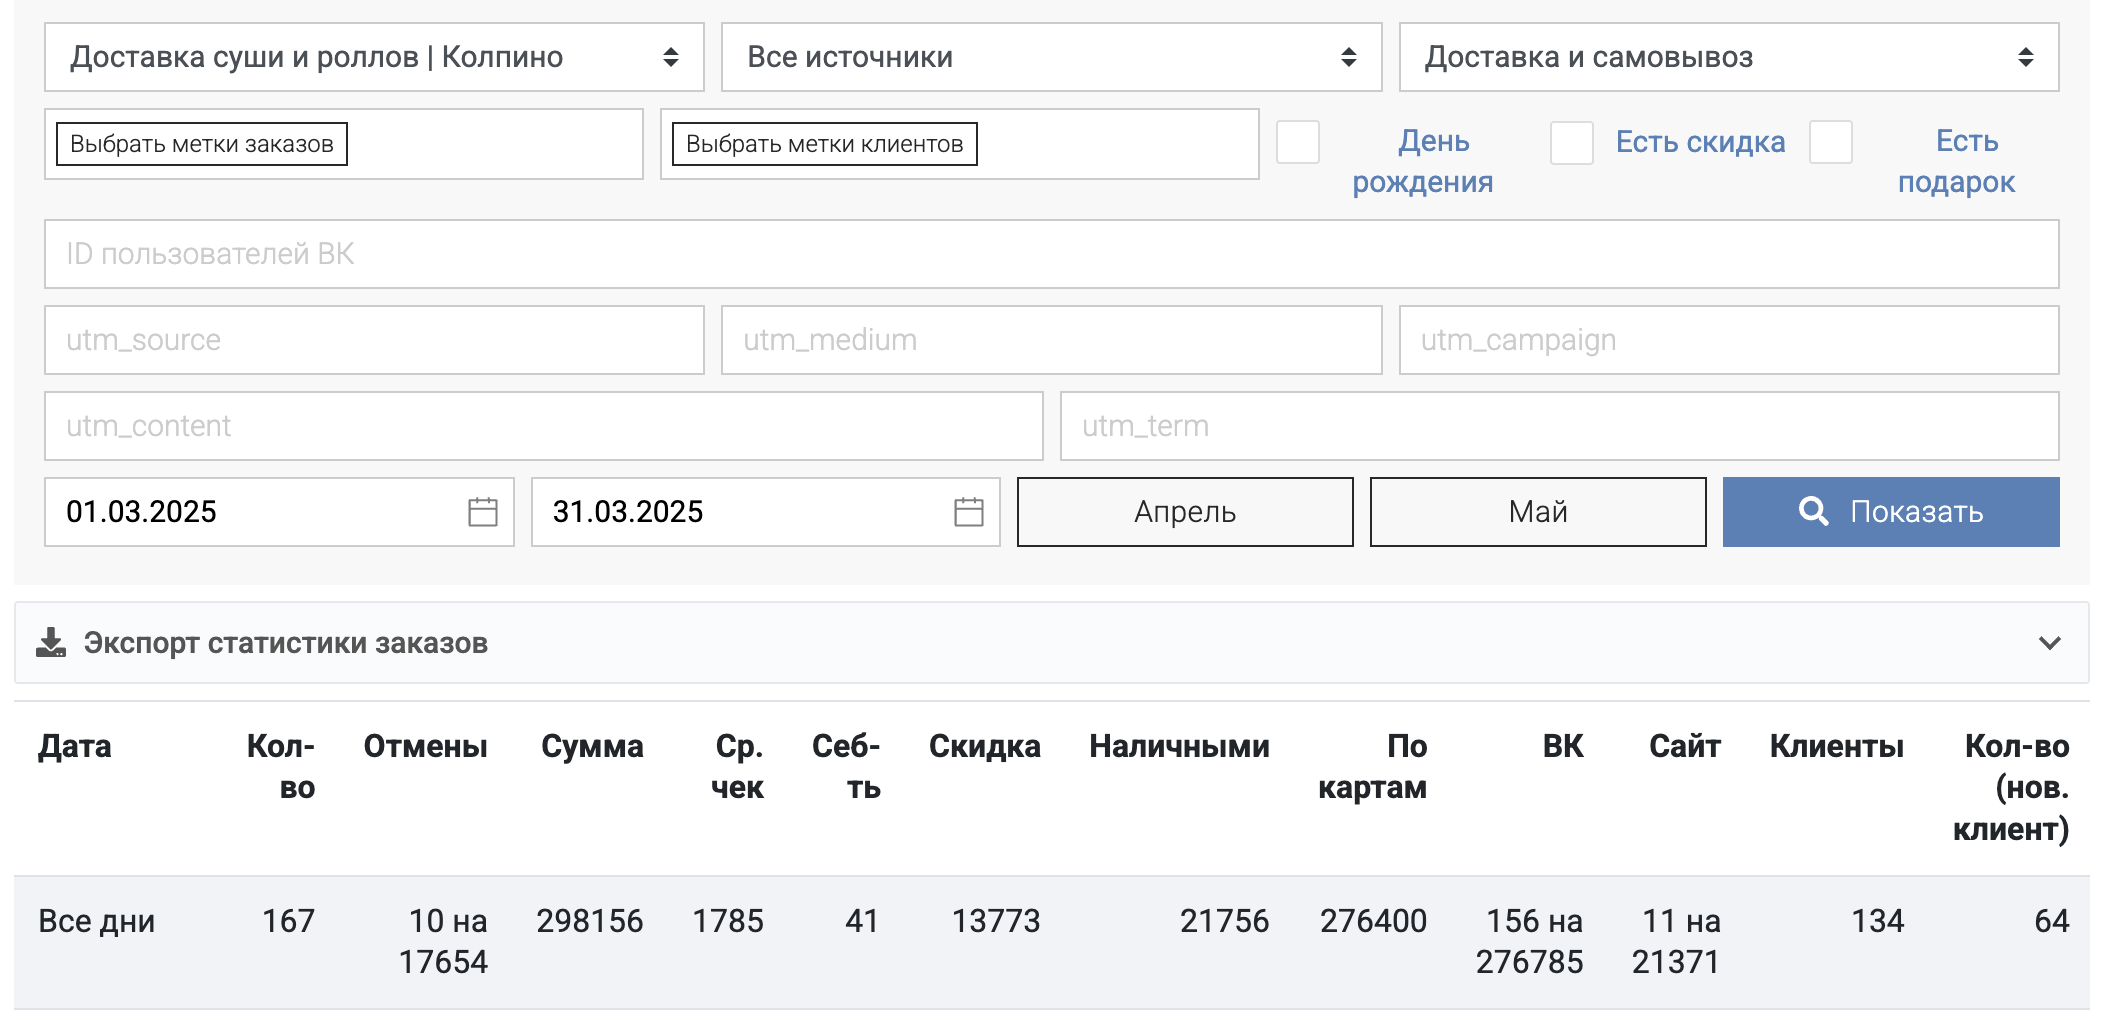The image size is (2102, 1020).
Task: Click the start date 01.03.2025 field
Action: [279, 512]
